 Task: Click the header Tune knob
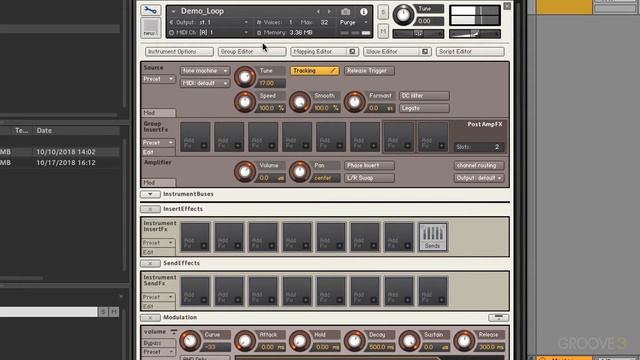(x=403, y=15)
